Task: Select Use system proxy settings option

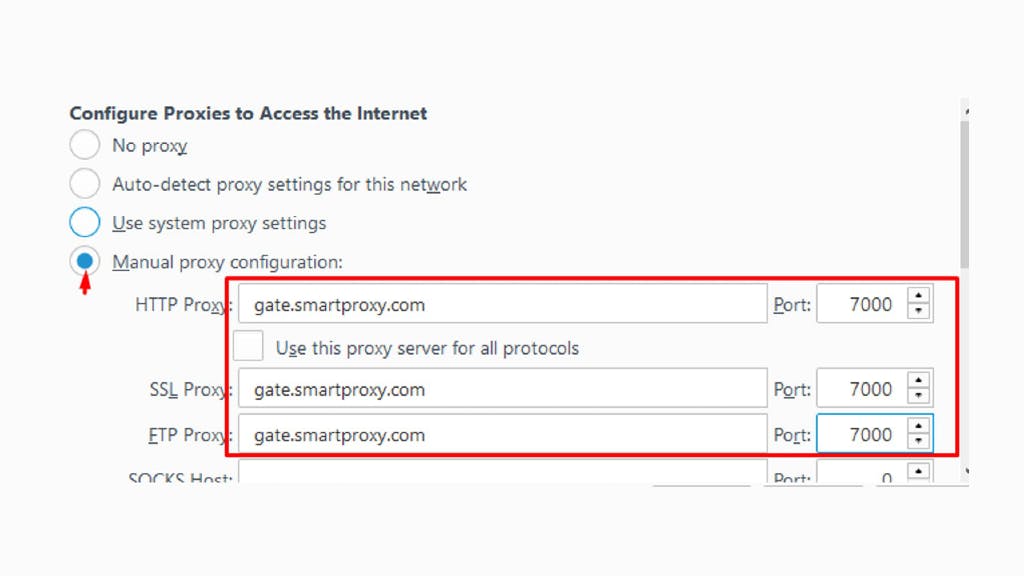Action: 85,222
